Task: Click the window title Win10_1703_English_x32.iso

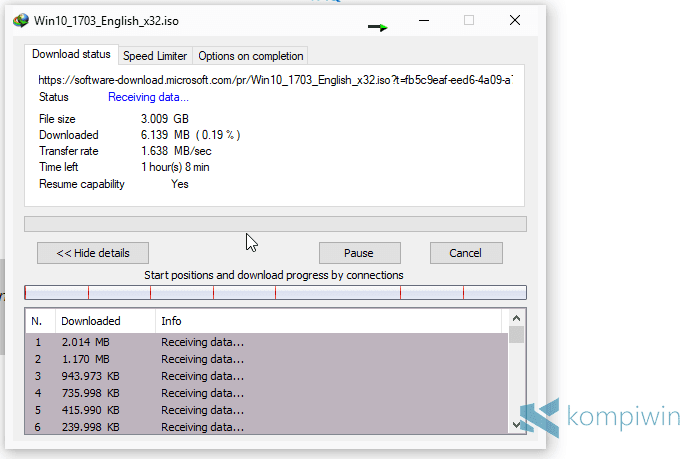Action: pyautogui.click(x=106, y=21)
